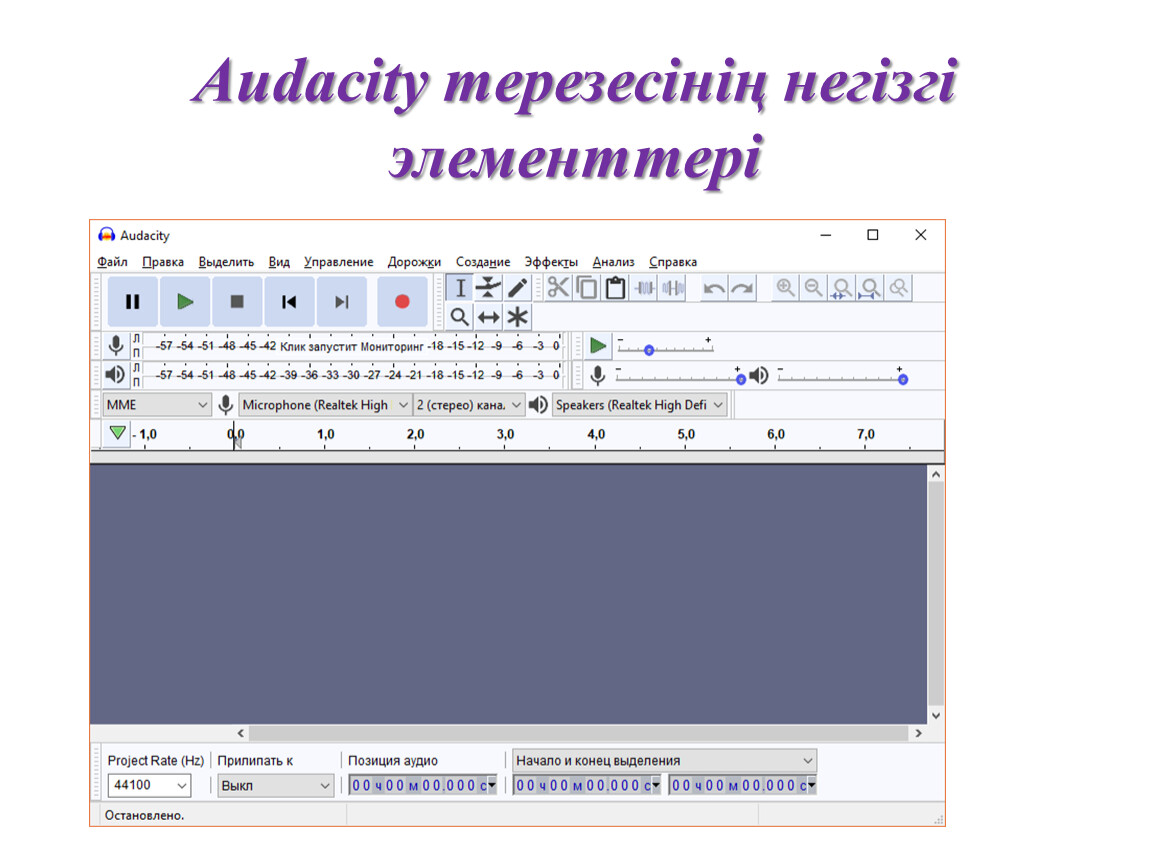Maximize the Audacity window
Viewport: 1150px width, 864px height.
coord(873,235)
